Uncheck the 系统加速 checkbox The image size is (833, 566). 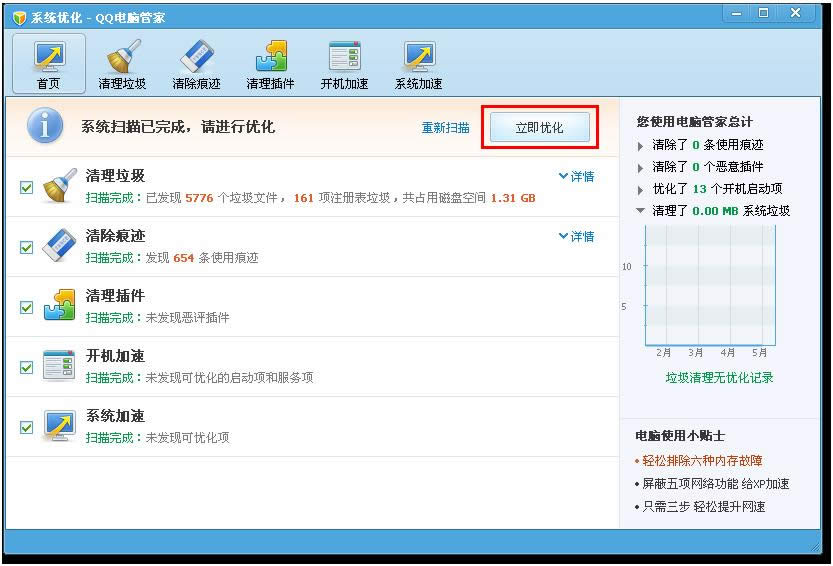coord(27,427)
